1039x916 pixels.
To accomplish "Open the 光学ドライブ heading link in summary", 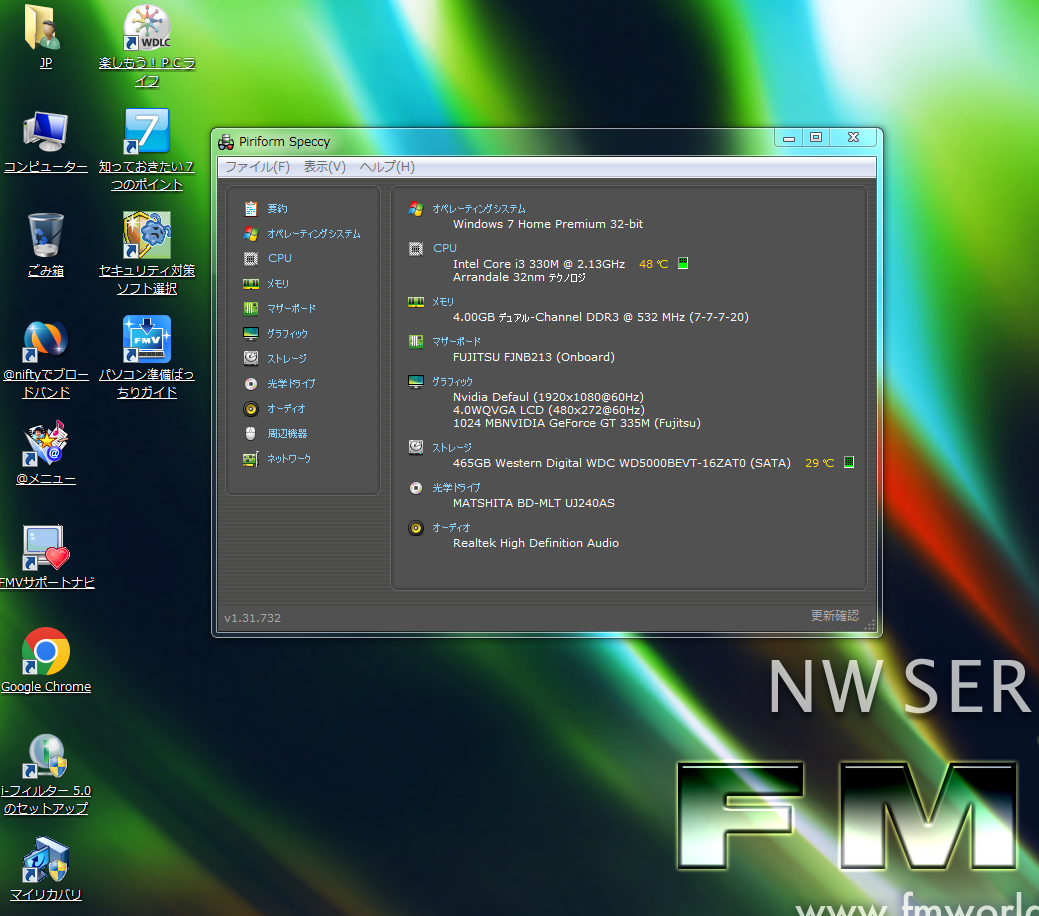I will click(456, 488).
